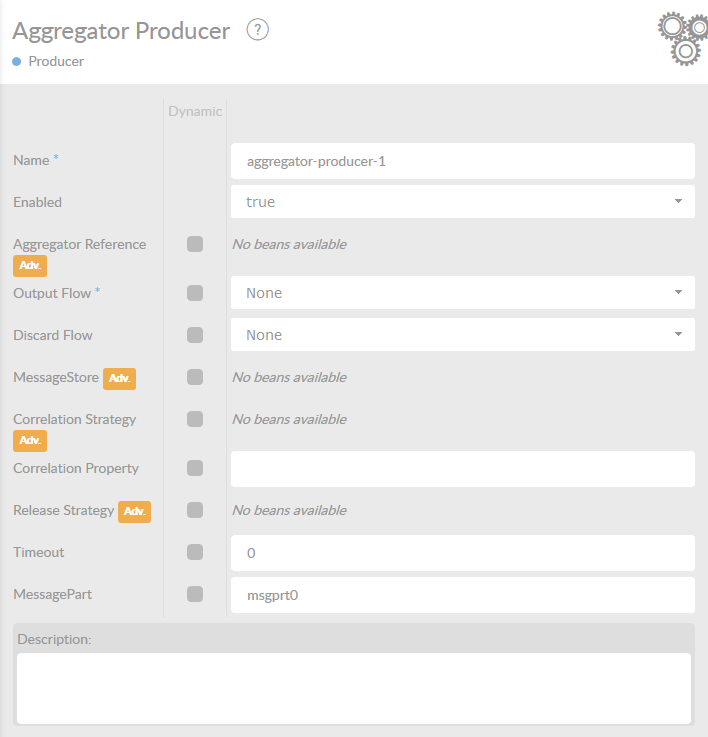Click the Adv. badge beside MessageStore

pyautogui.click(x=119, y=378)
